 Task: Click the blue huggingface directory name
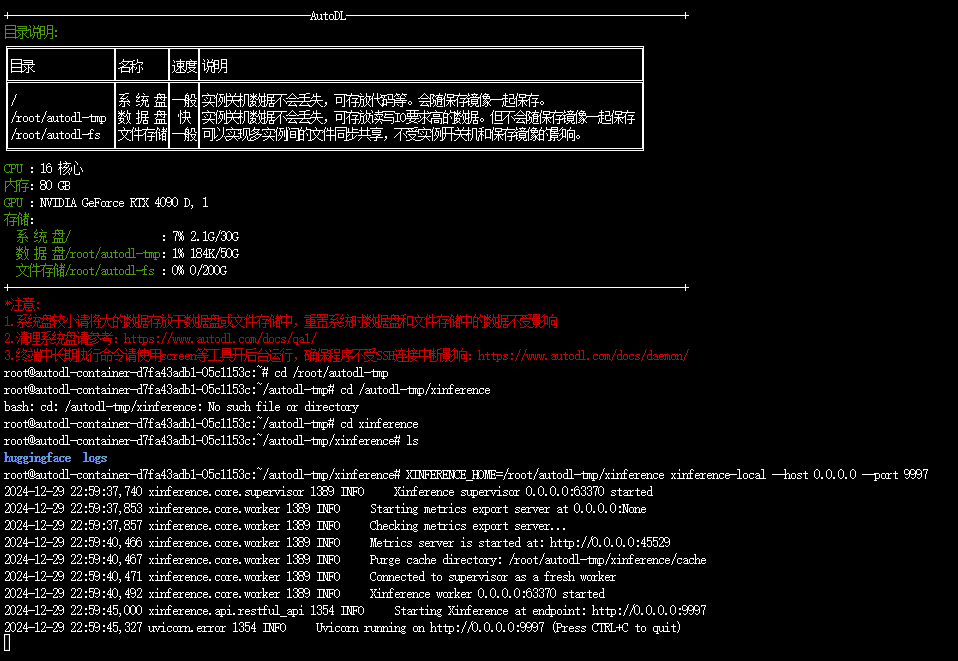(x=38, y=458)
